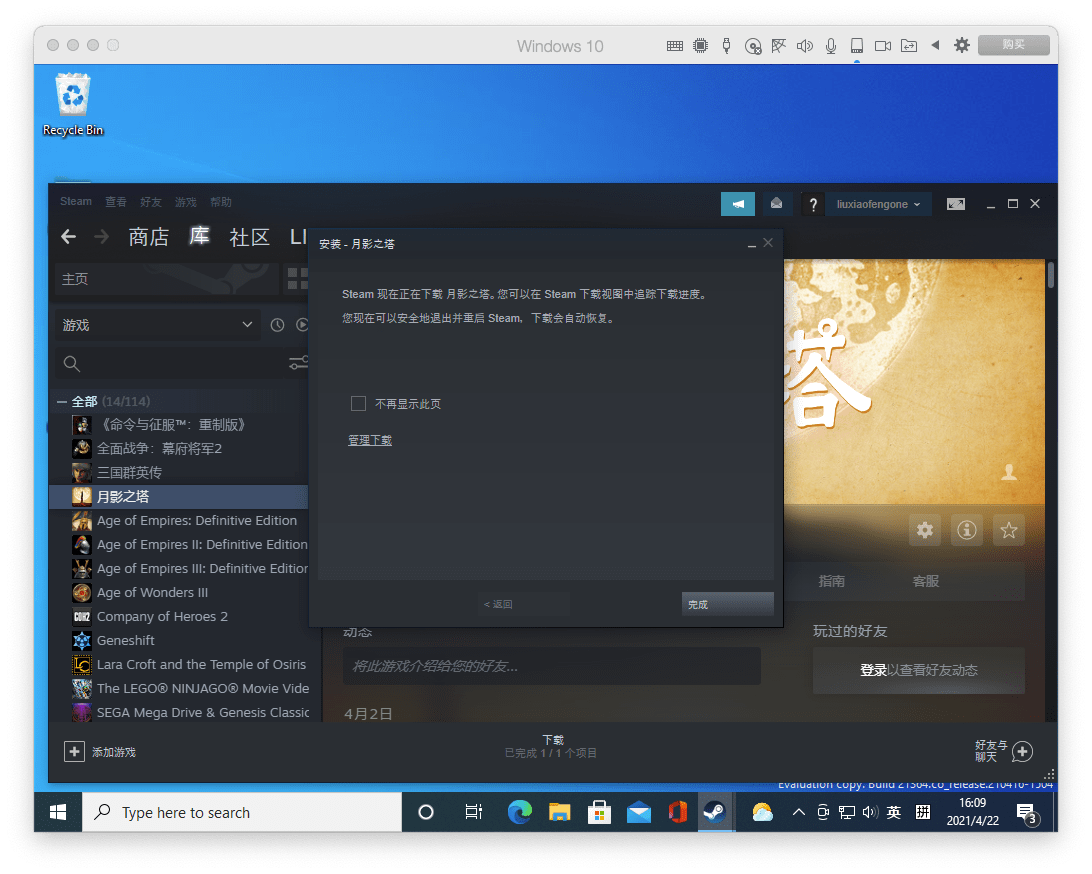Collapse the 全部 games category
Screen dimensions: 1092x874
click(x=62, y=402)
